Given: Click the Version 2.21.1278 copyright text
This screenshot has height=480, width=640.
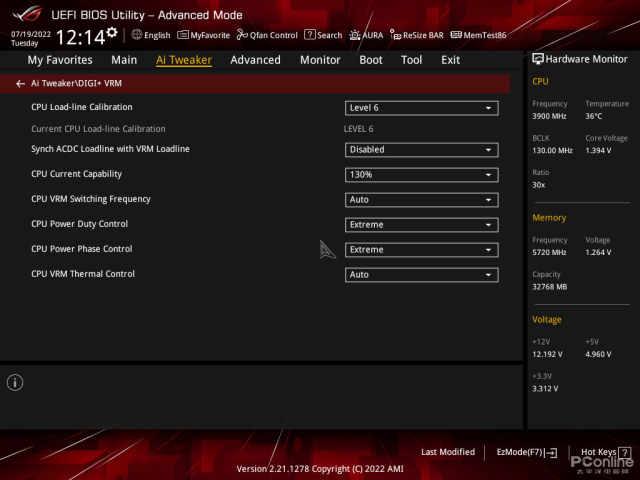Looking at the screenshot, I should click(x=320, y=469).
